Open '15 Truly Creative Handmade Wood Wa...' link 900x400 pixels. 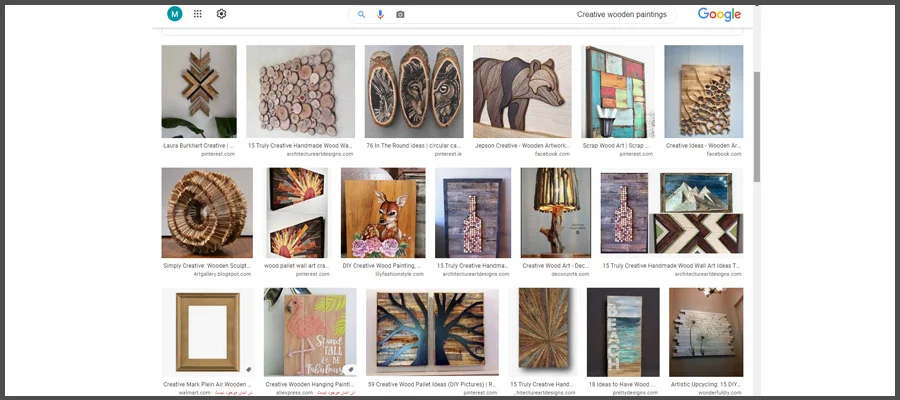point(300,146)
